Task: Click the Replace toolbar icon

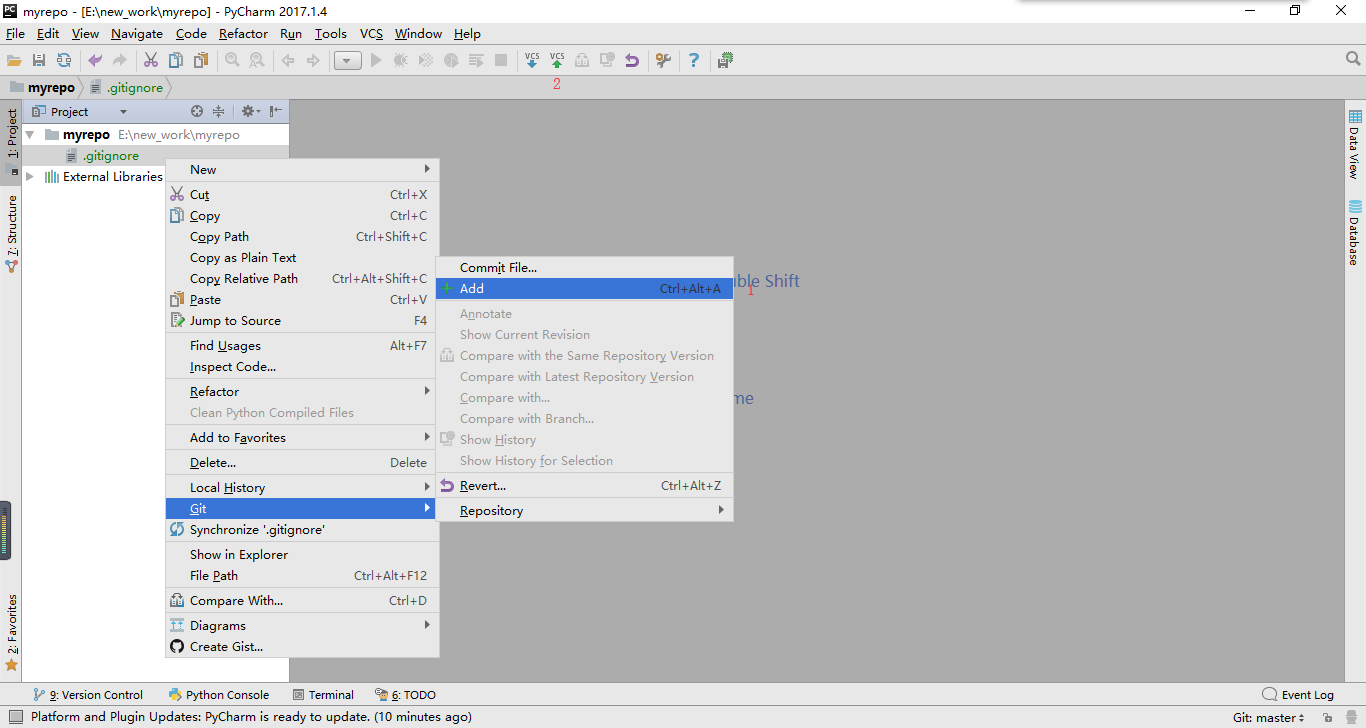Action: [257, 61]
